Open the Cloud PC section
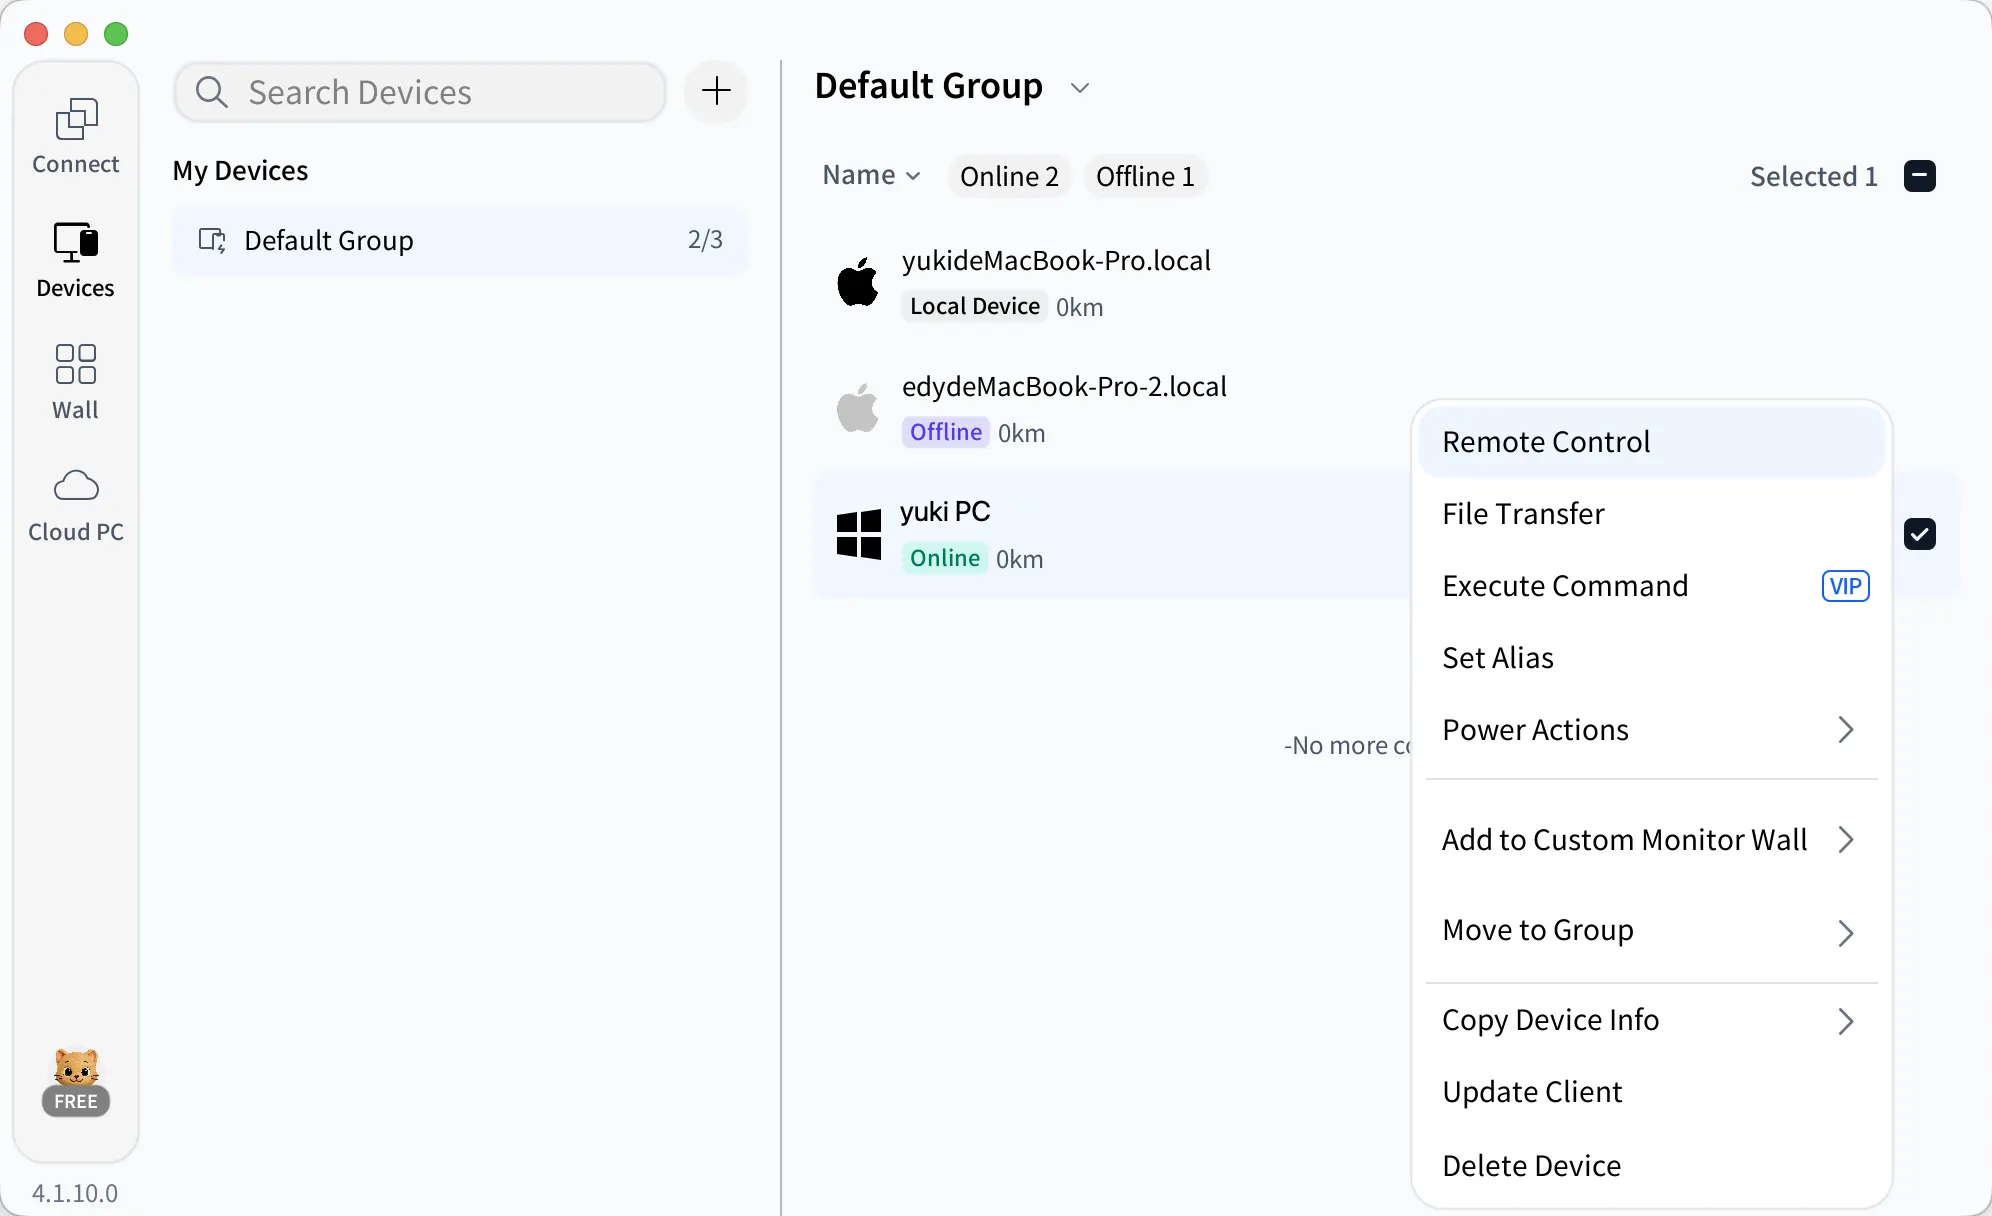The width and height of the screenshot is (1992, 1216). coord(76,506)
